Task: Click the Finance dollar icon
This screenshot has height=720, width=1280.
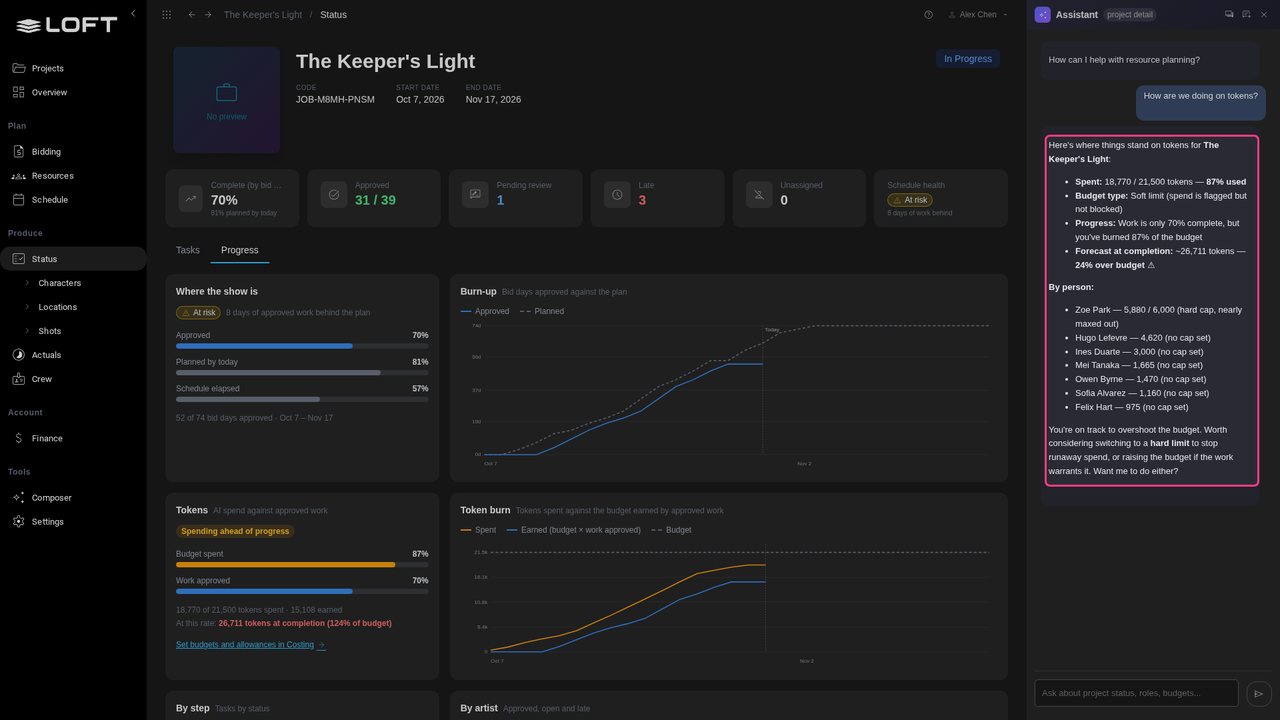Action: [x=18, y=438]
